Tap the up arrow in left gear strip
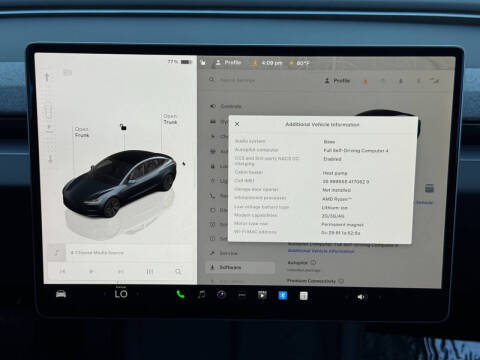Viewport: 480px width, 360px height. coord(47,77)
